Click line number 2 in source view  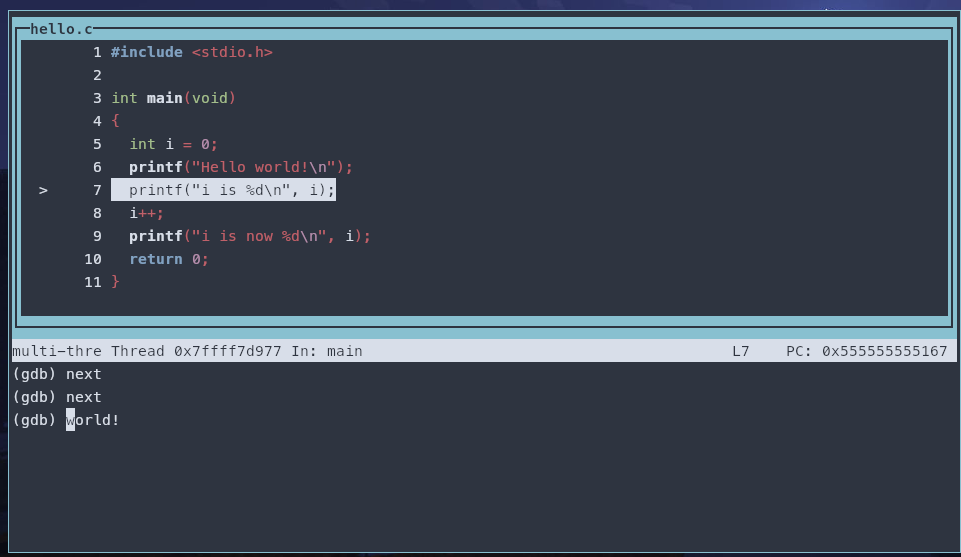click(97, 75)
